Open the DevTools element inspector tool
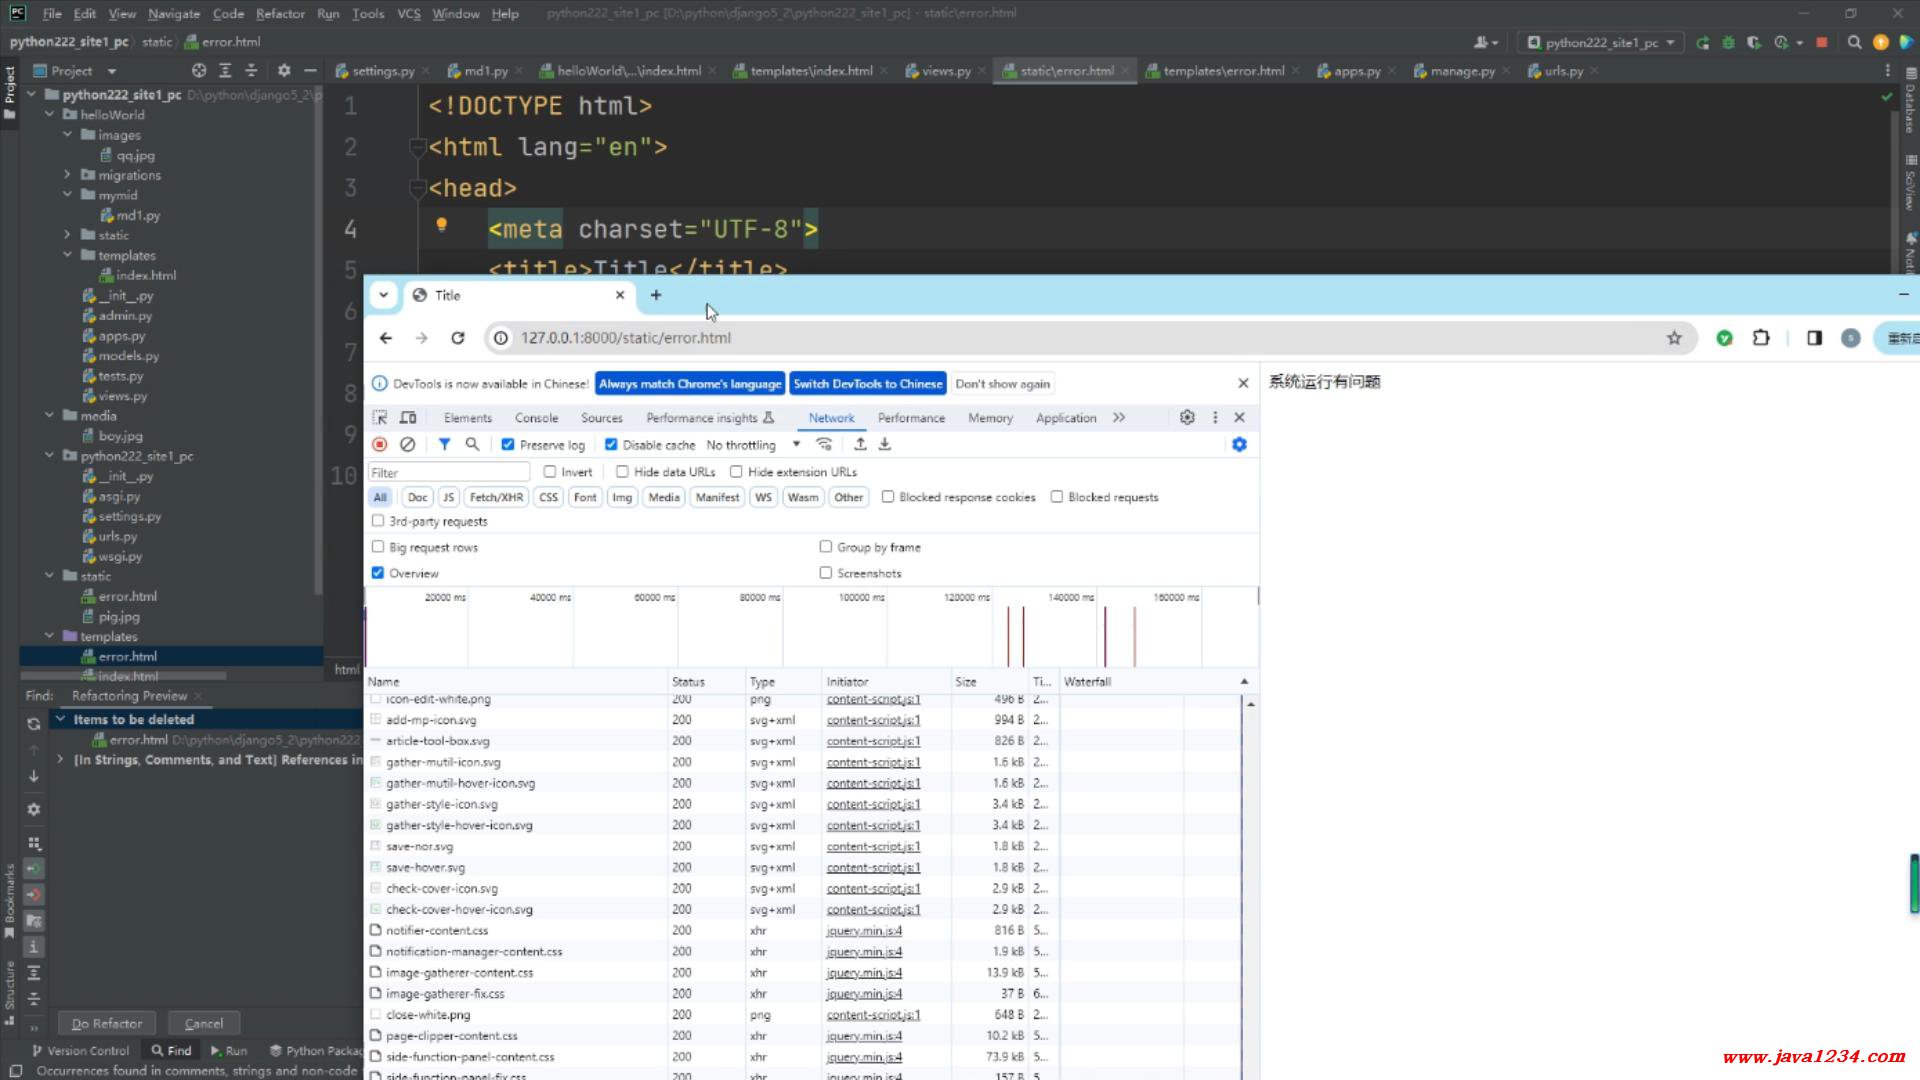The image size is (1920, 1080). pyautogui.click(x=380, y=418)
